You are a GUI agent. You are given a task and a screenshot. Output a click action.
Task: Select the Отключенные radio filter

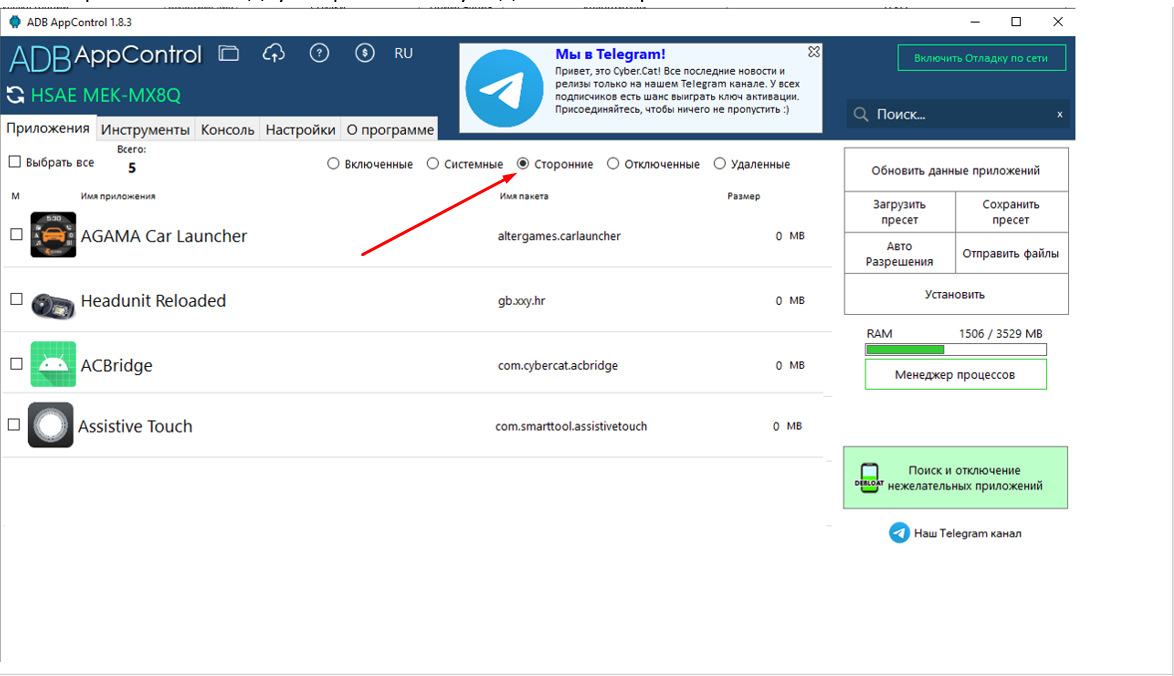click(613, 164)
